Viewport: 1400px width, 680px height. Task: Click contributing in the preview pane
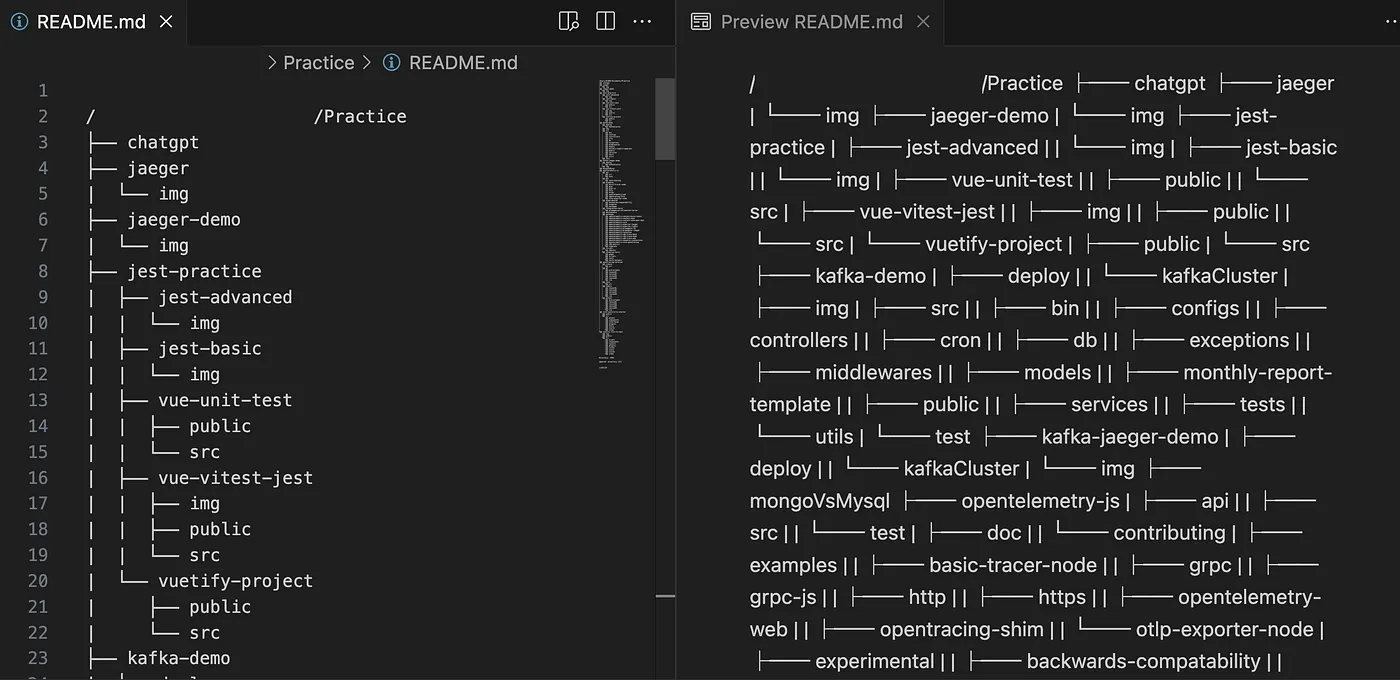tap(1170, 532)
